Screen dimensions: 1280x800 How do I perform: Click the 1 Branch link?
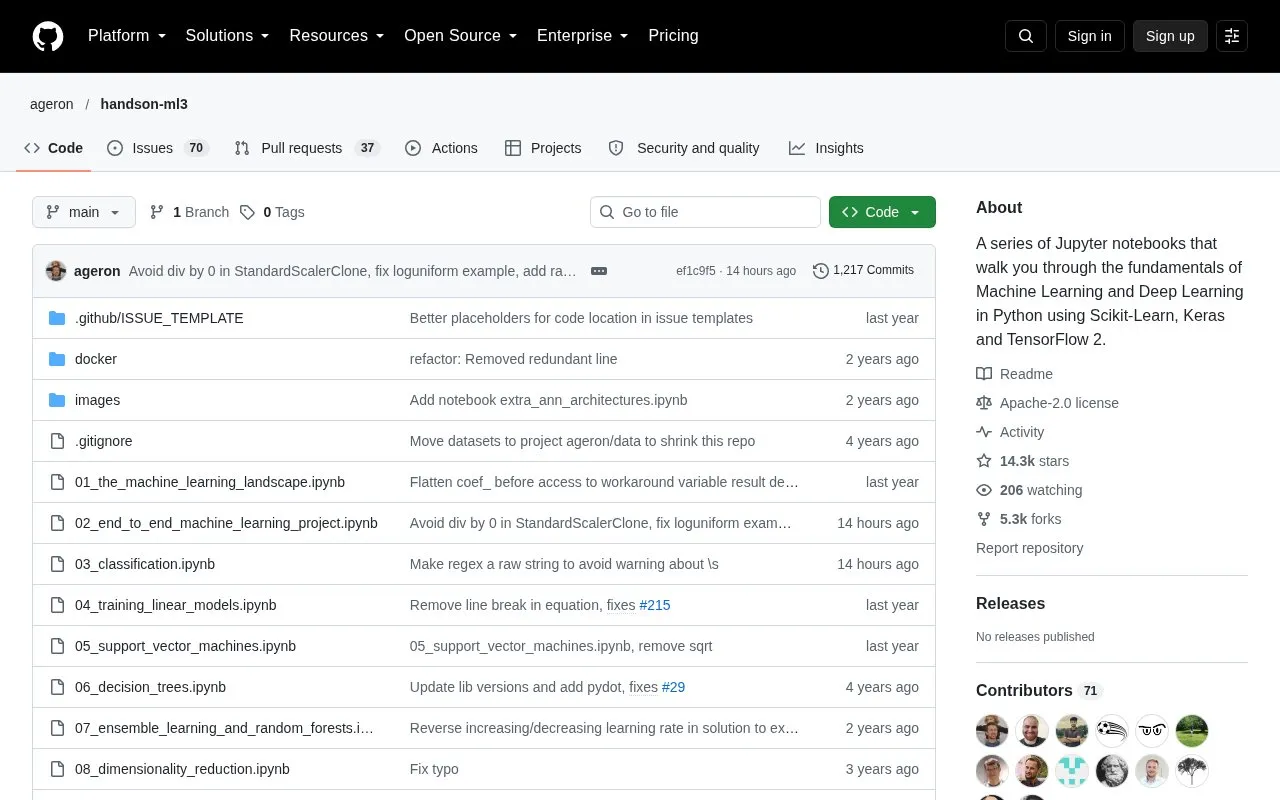pyautogui.click(x=189, y=212)
